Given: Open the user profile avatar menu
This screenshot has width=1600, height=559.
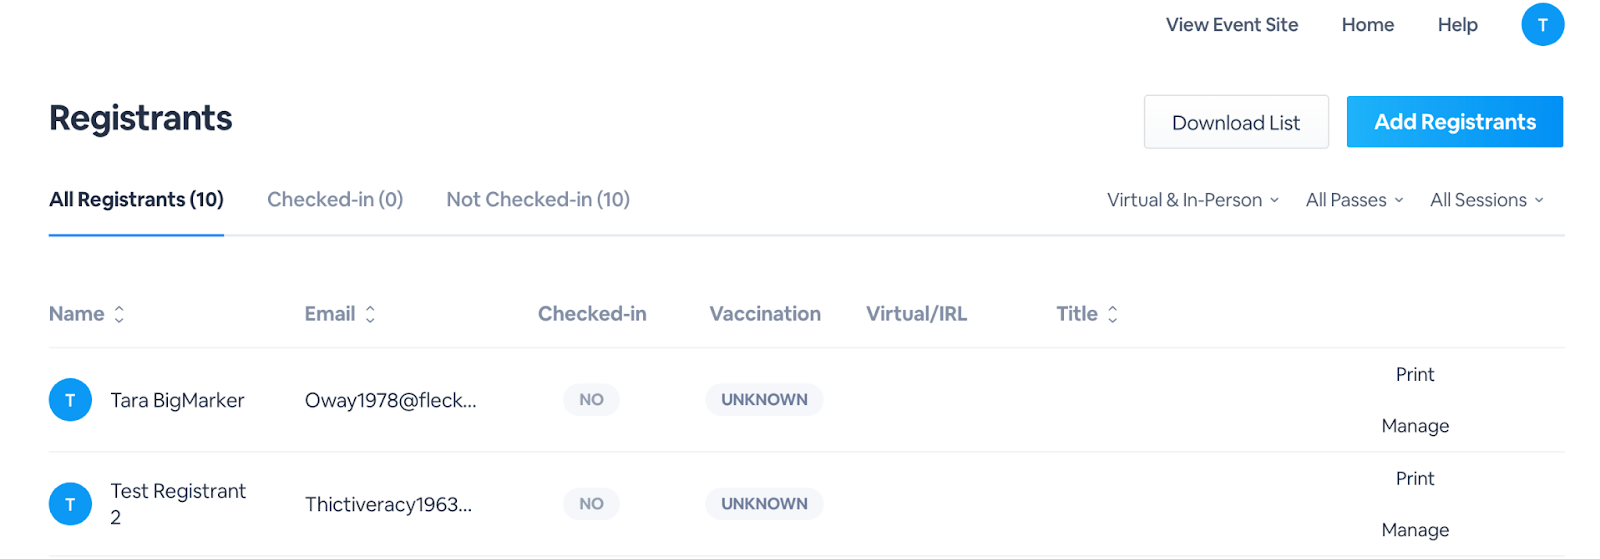Looking at the screenshot, I should click(1542, 25).
